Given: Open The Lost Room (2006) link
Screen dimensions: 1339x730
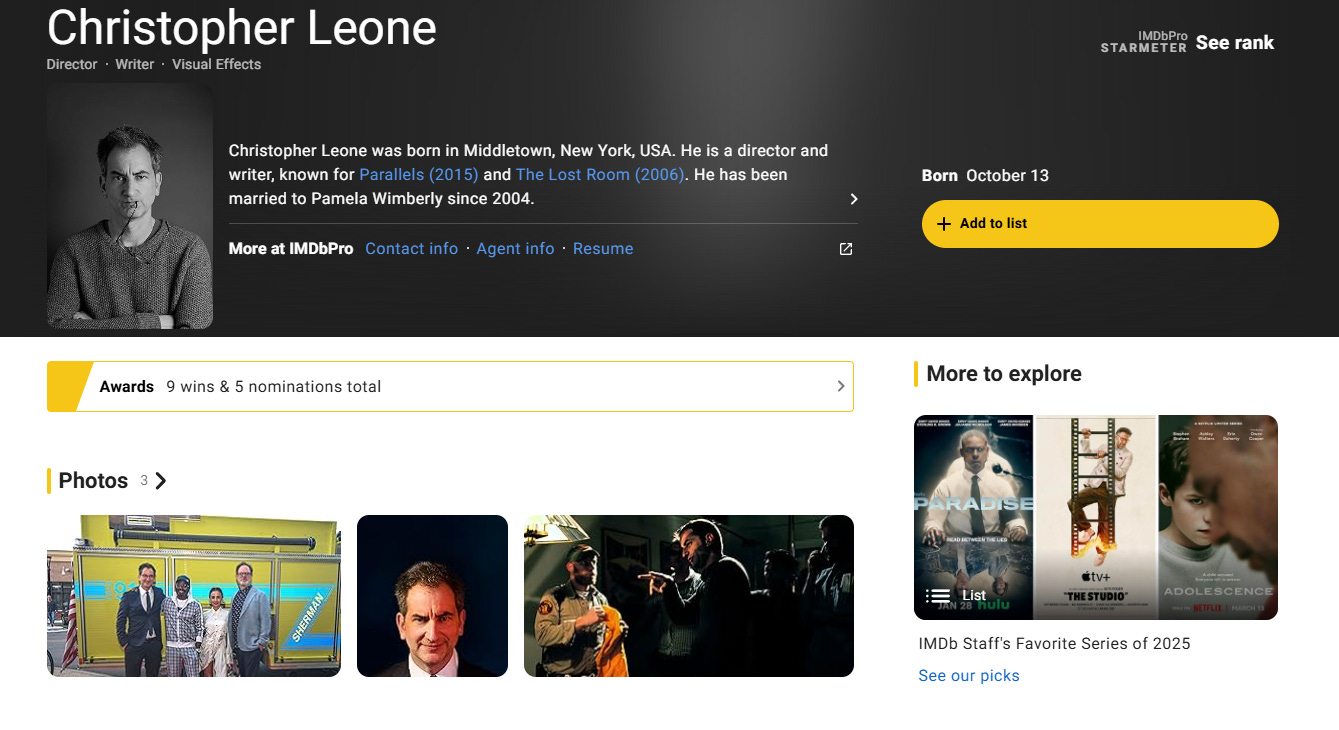Looking at the screenshot, I should pyautogui.click(x=600, y=174).
